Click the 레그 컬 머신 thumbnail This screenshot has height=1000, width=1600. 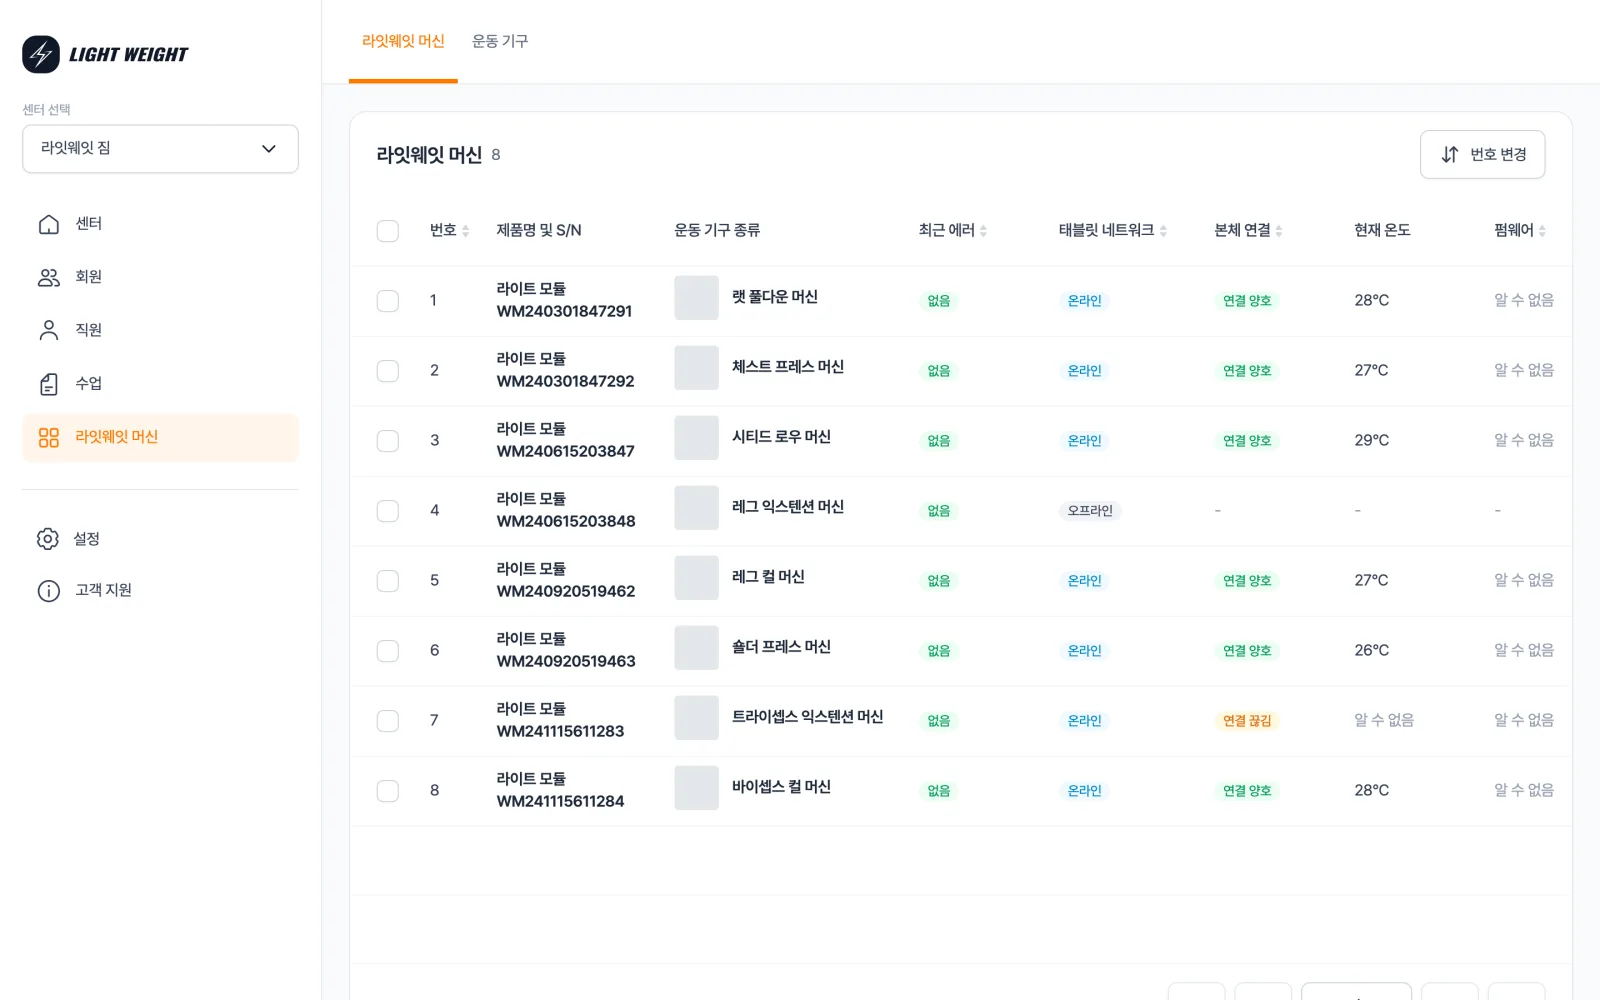[x=696, y=578]
